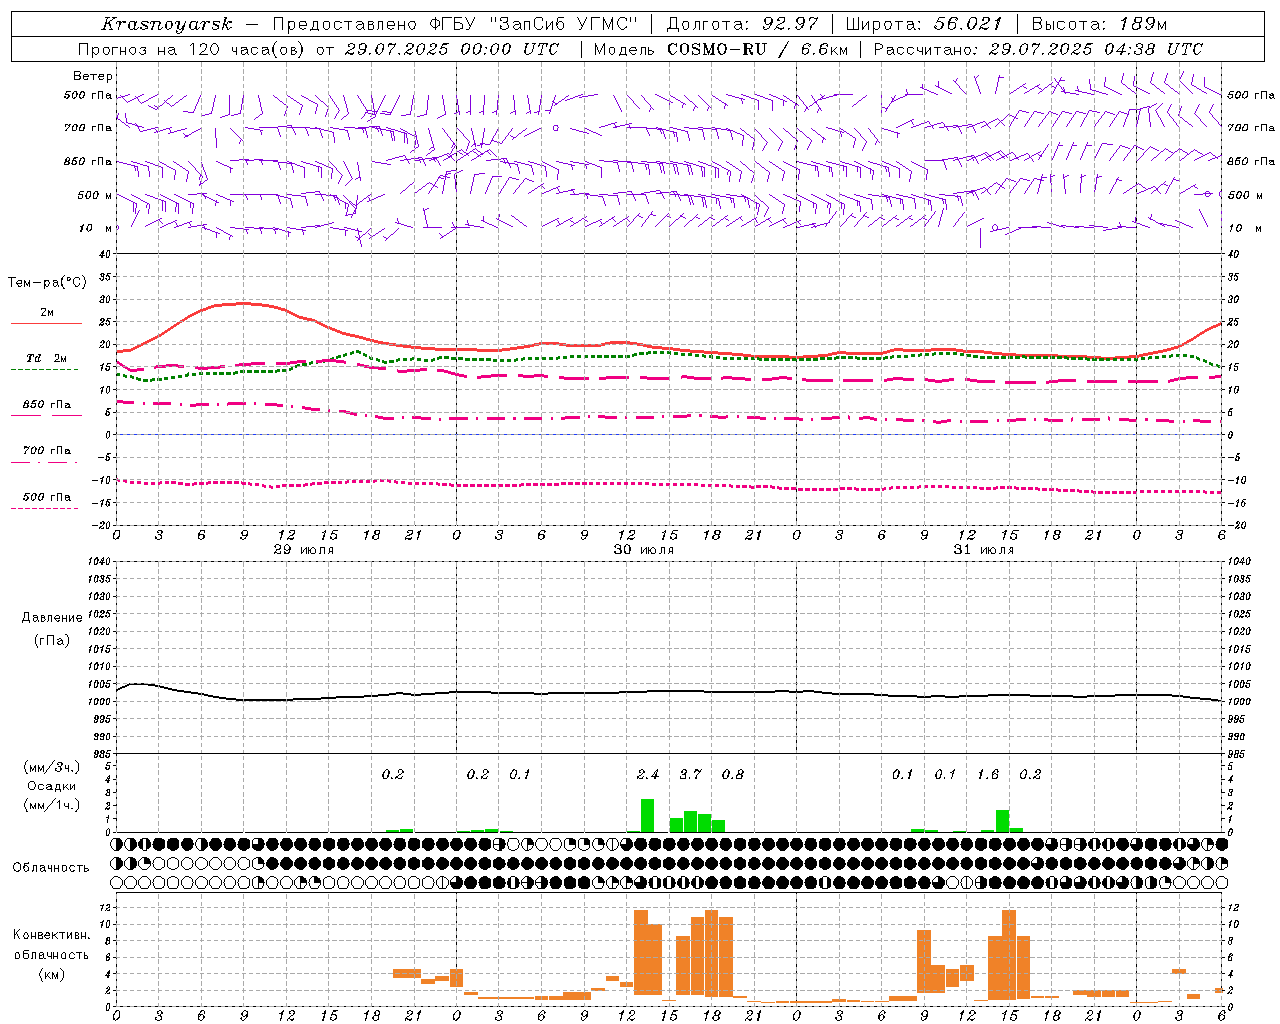Click the Krasnoyarsk station title
Screen dimensions: 1280x1024
tap(166, 24)
